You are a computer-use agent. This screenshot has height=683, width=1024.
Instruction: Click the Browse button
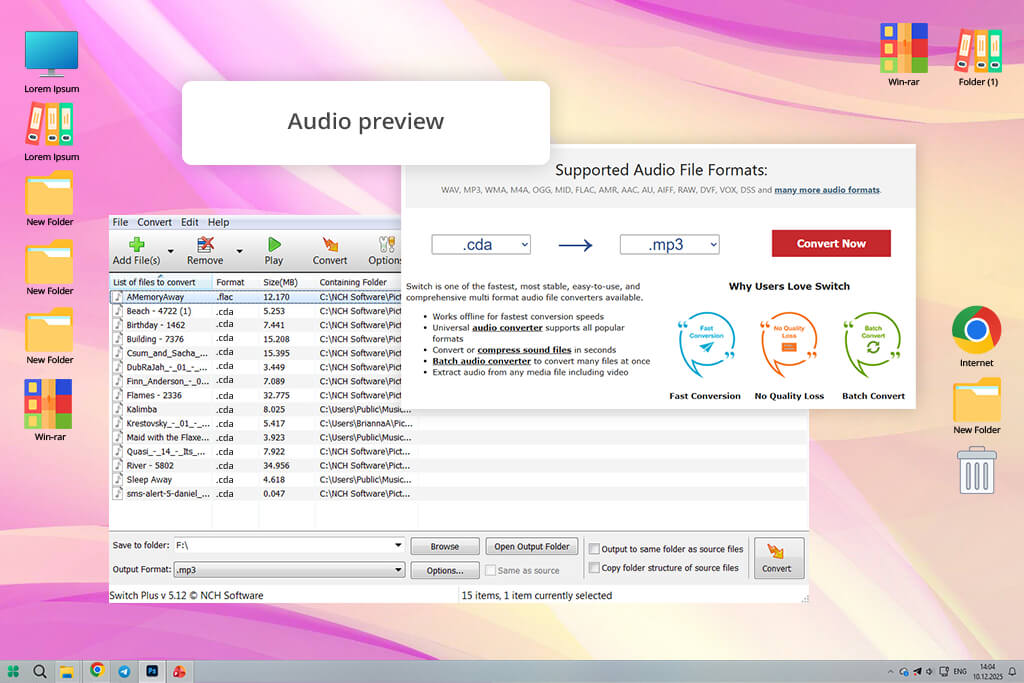(x=445, y=547)
